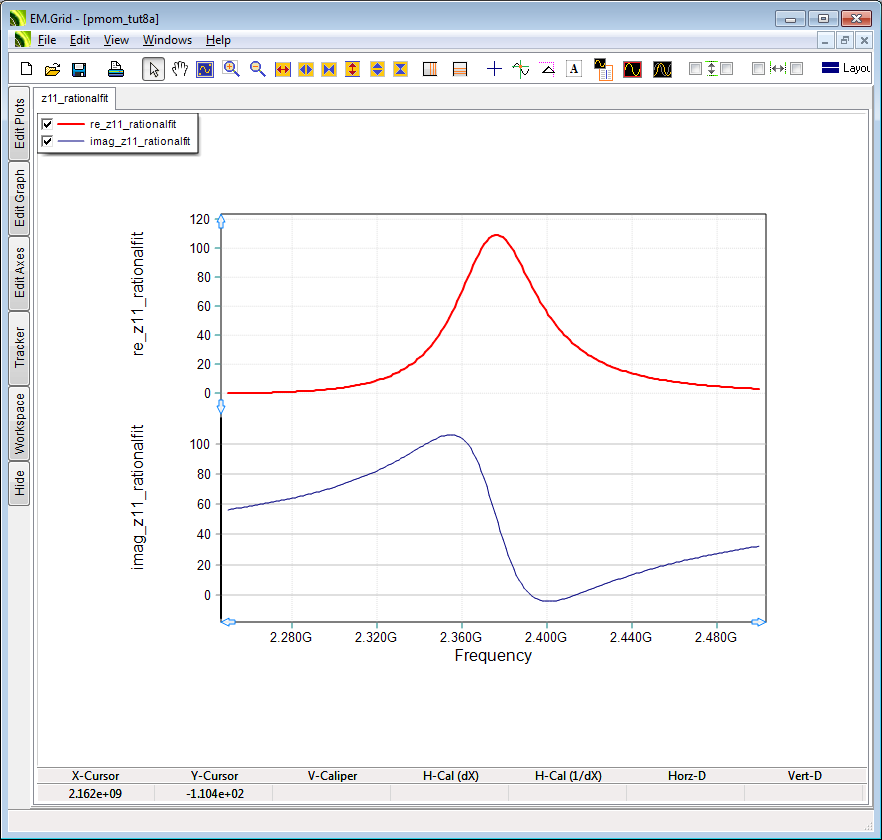Select the arrow pointer tool
This screenshot has height=840, width=882.
tap(154, 69)
